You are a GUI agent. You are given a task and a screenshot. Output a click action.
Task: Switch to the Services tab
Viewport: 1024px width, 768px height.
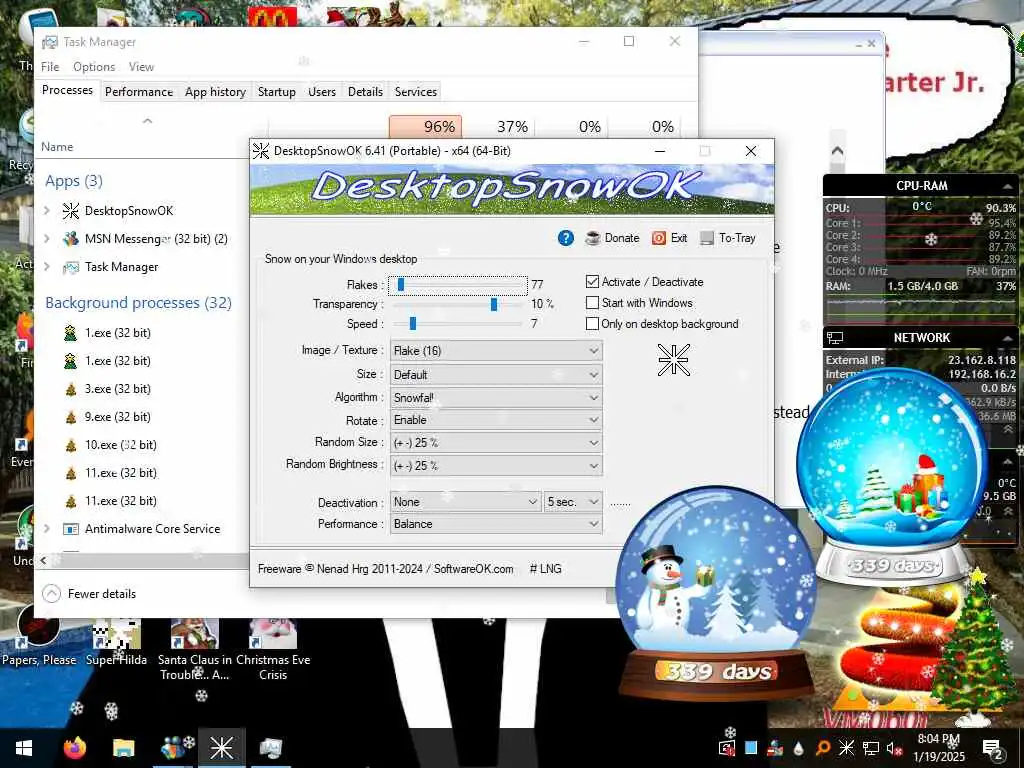click(x=415, y=92)
